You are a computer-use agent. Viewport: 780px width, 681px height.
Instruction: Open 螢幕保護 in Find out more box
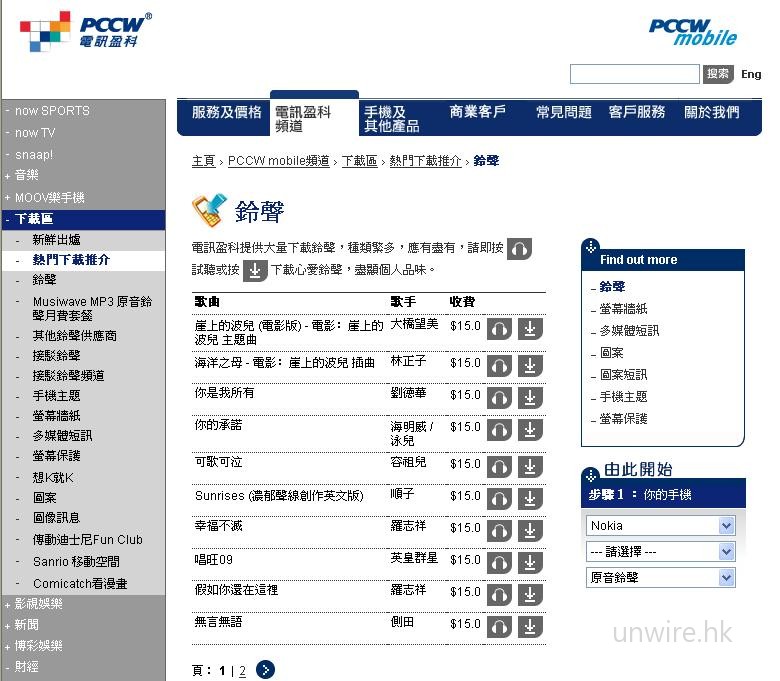[623, 419]
